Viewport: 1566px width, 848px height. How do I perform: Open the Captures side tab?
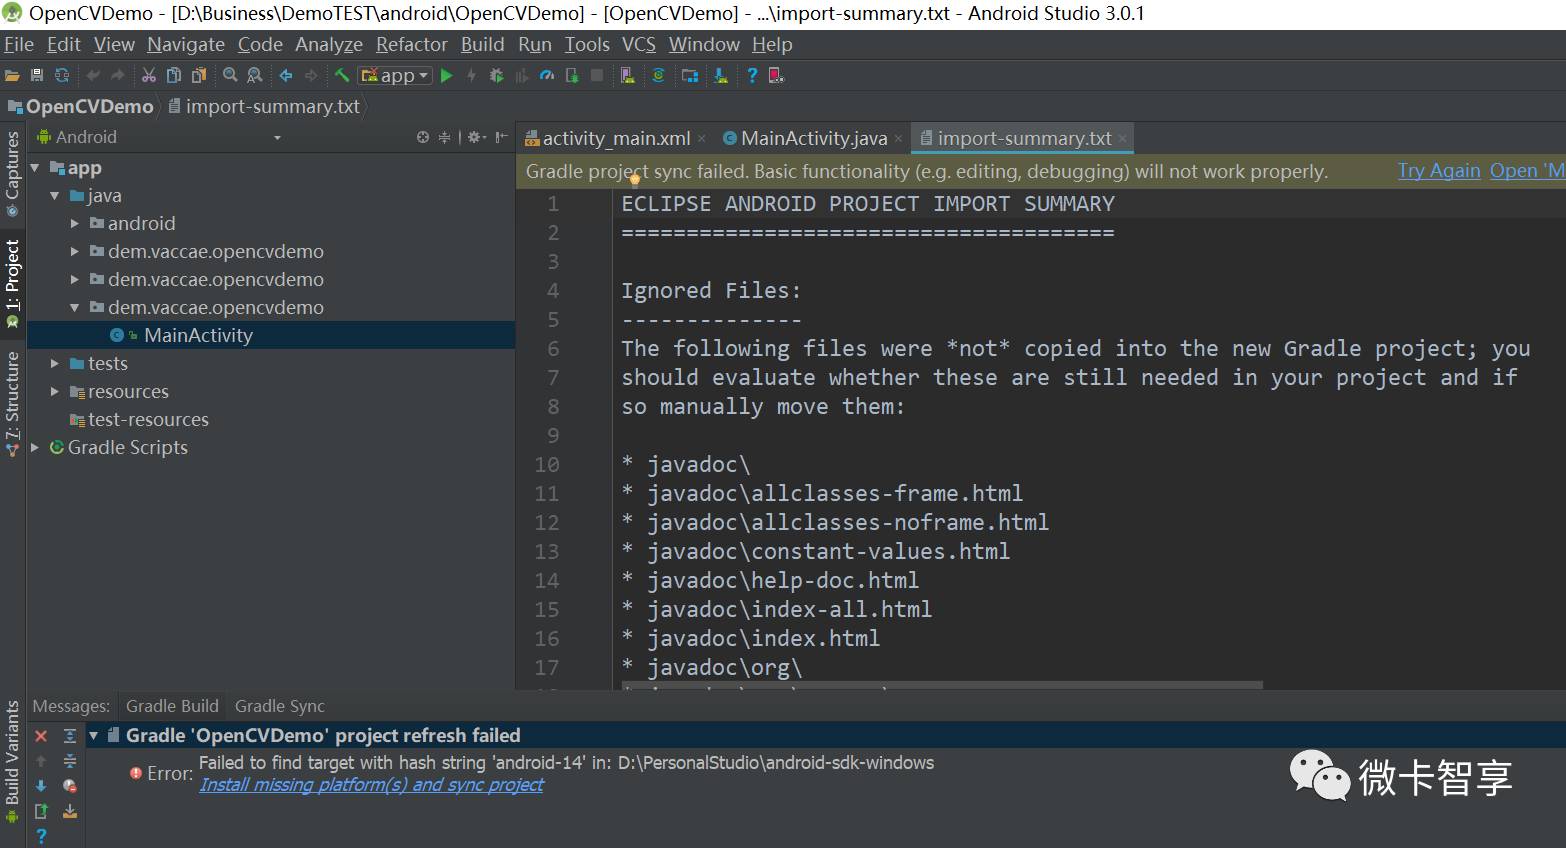point(12,174)
